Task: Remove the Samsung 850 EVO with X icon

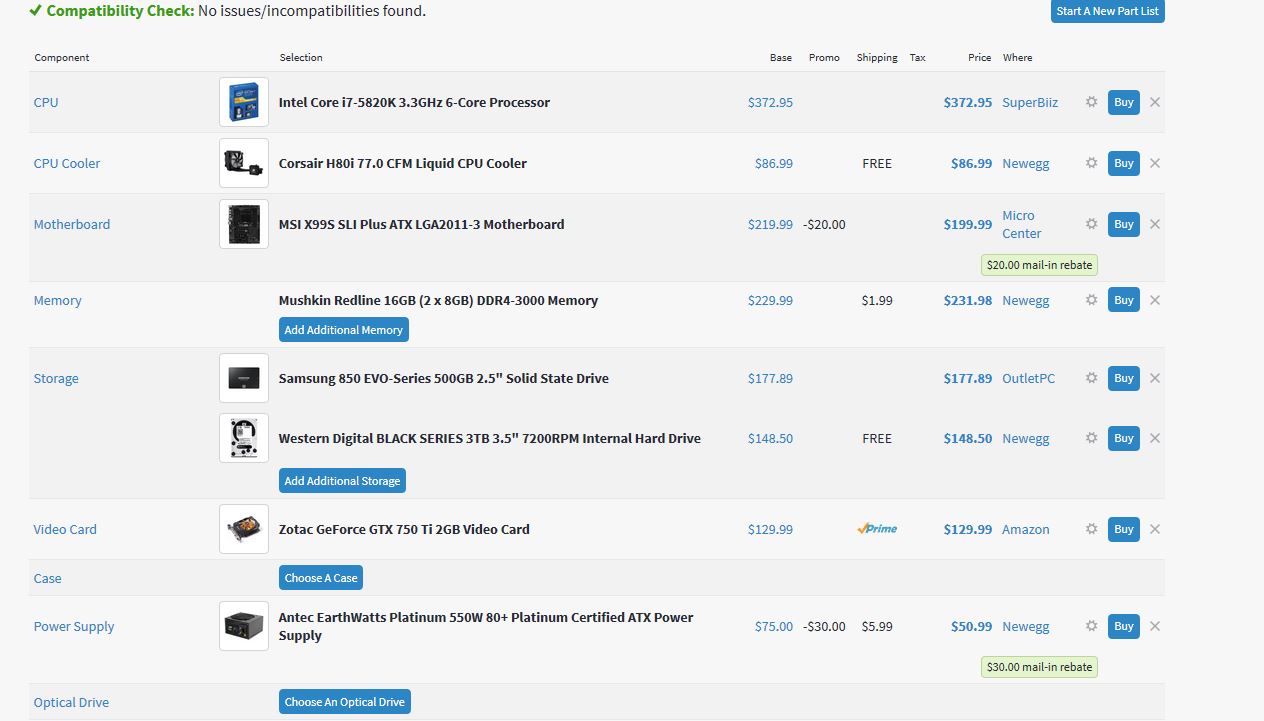Action: point(1155,378)
